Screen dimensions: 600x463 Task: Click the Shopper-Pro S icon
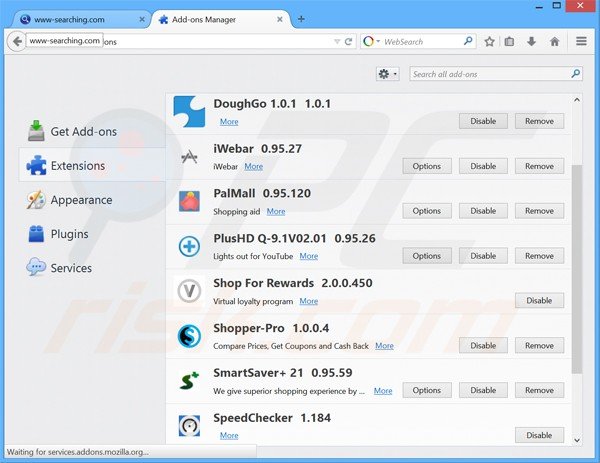coord(189,336)
